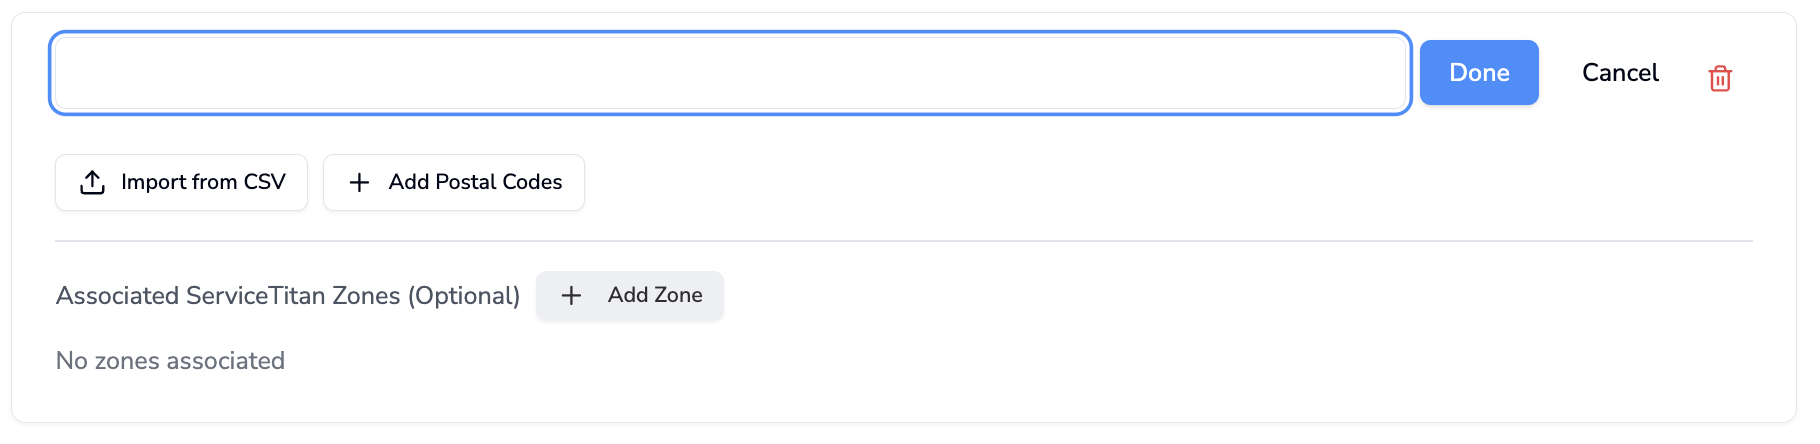Click the plus icon beside Add Postal Codes
The height and width of the screenshot is (444, 1820).
(359, 182)
